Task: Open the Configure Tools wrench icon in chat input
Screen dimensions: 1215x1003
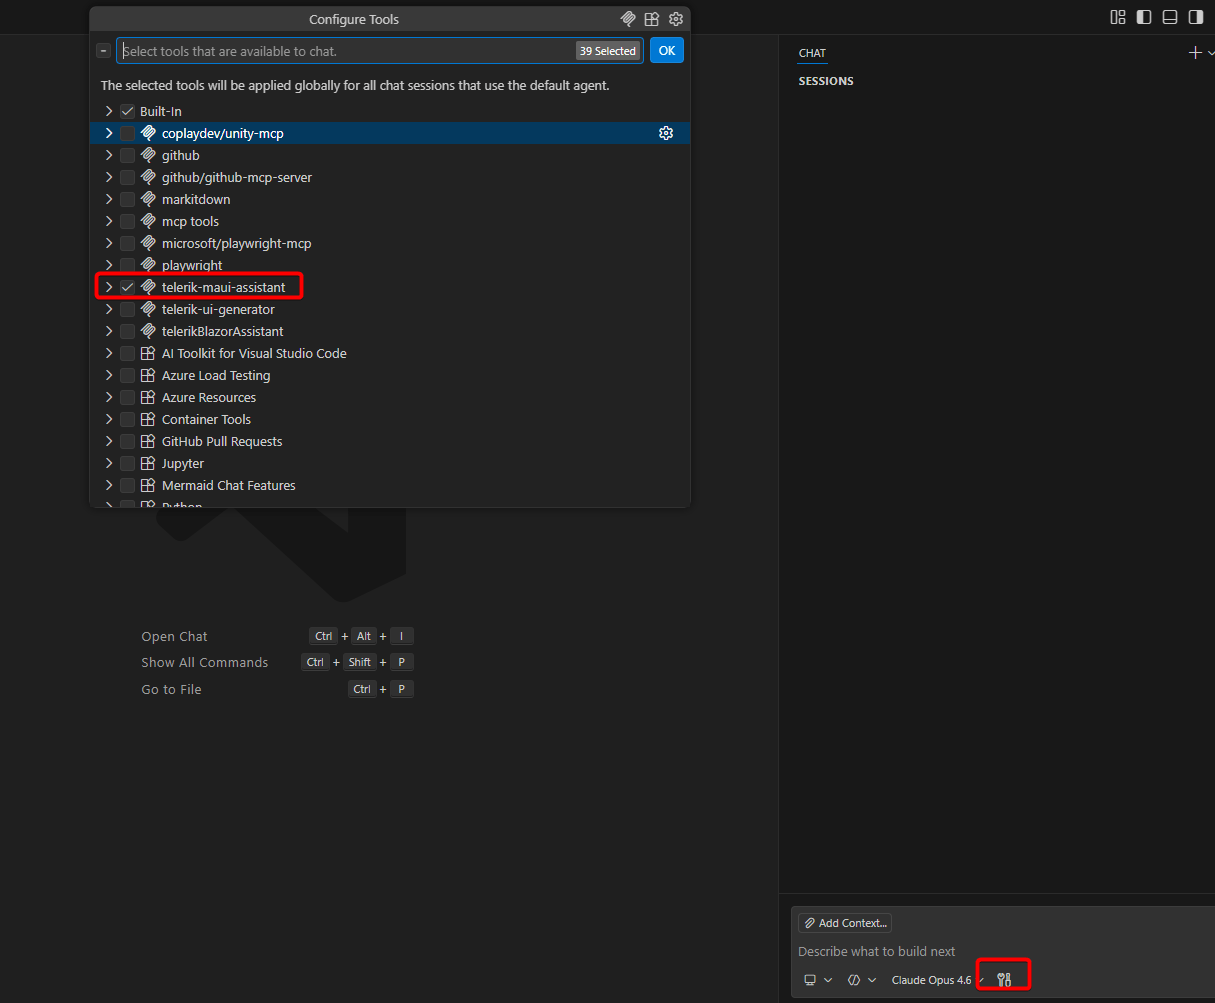Action: [x=1004, y=980]
